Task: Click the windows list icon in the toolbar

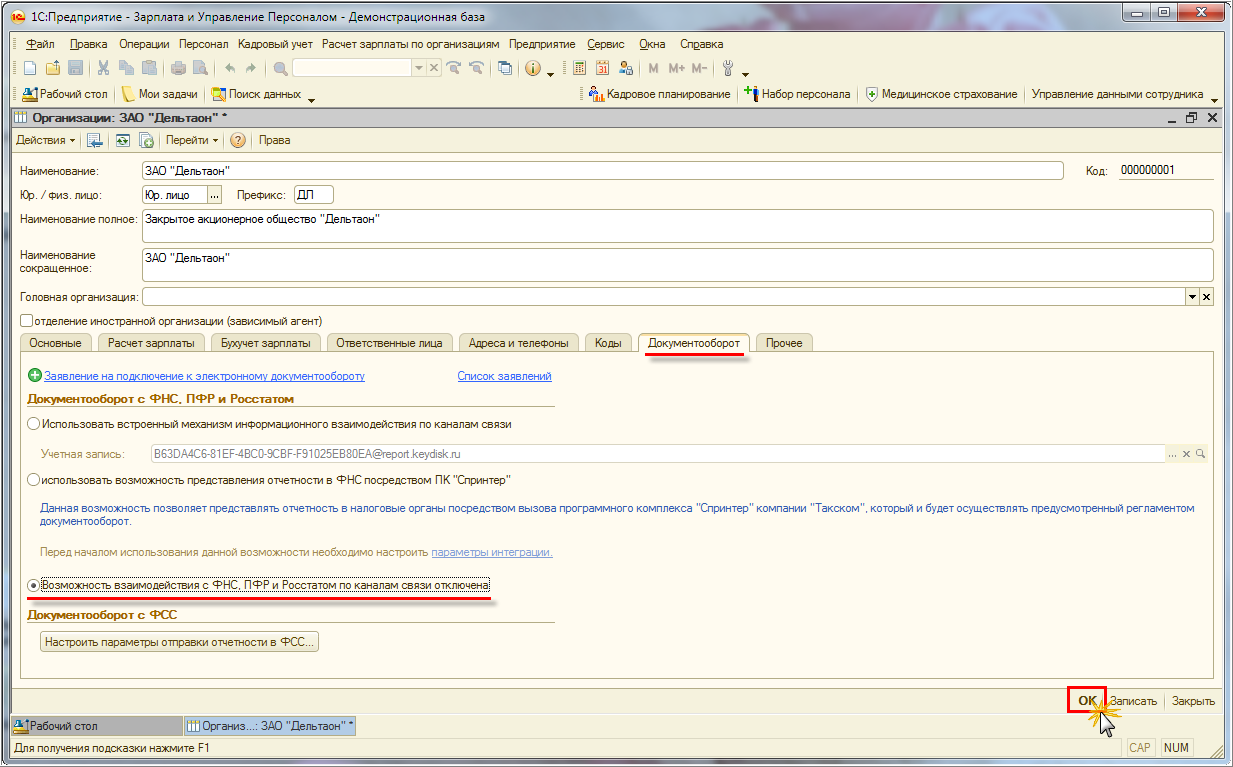Action: [x=505, y=68]
